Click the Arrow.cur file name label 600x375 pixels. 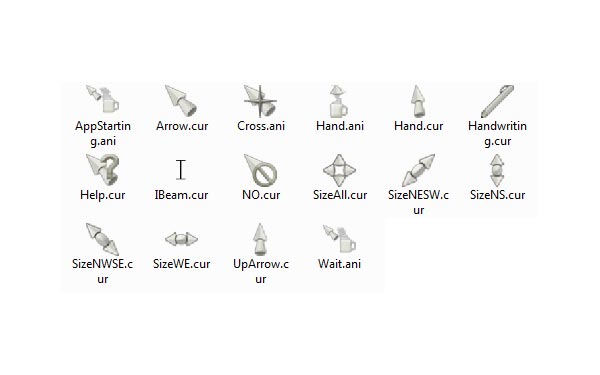pos(182,126)
